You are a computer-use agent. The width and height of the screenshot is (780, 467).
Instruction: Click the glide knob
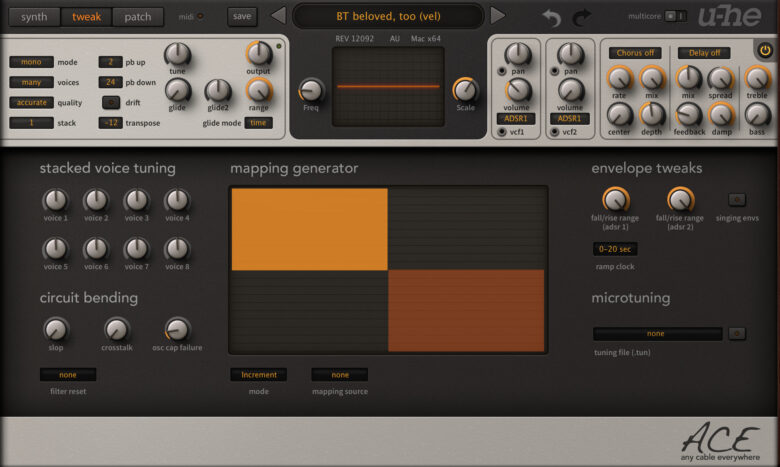point(178,91)
